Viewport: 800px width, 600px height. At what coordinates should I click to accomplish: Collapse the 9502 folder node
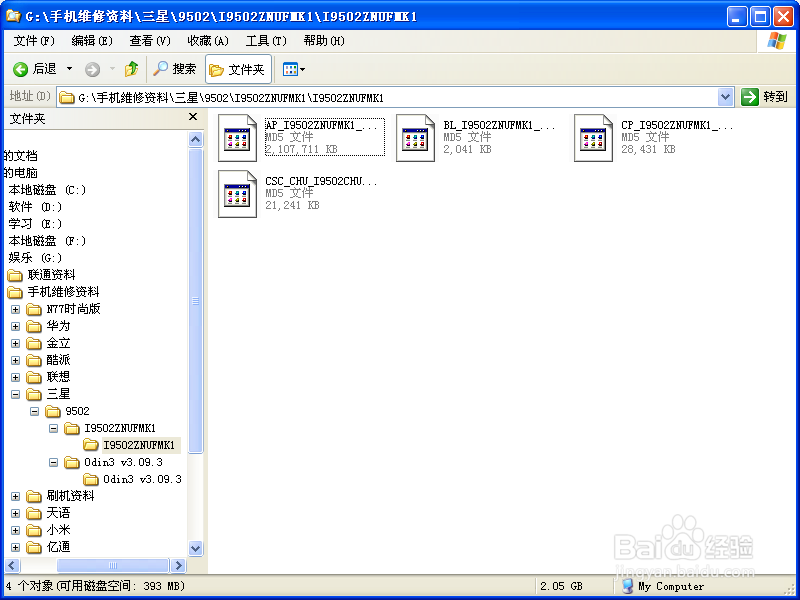[x=34, y=411]
